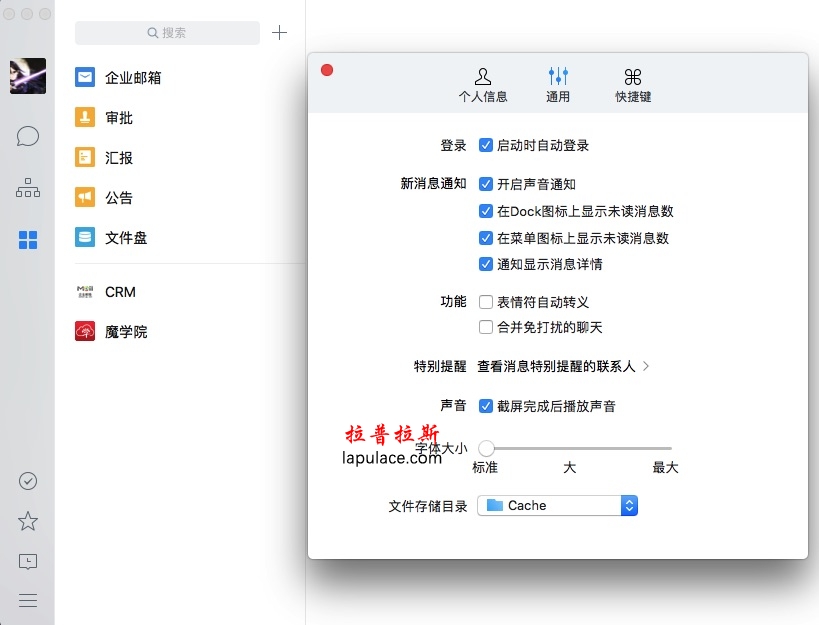
Task: Enable 合并免打扰的聊天 checkbox
Action: (x=486, y=327)
